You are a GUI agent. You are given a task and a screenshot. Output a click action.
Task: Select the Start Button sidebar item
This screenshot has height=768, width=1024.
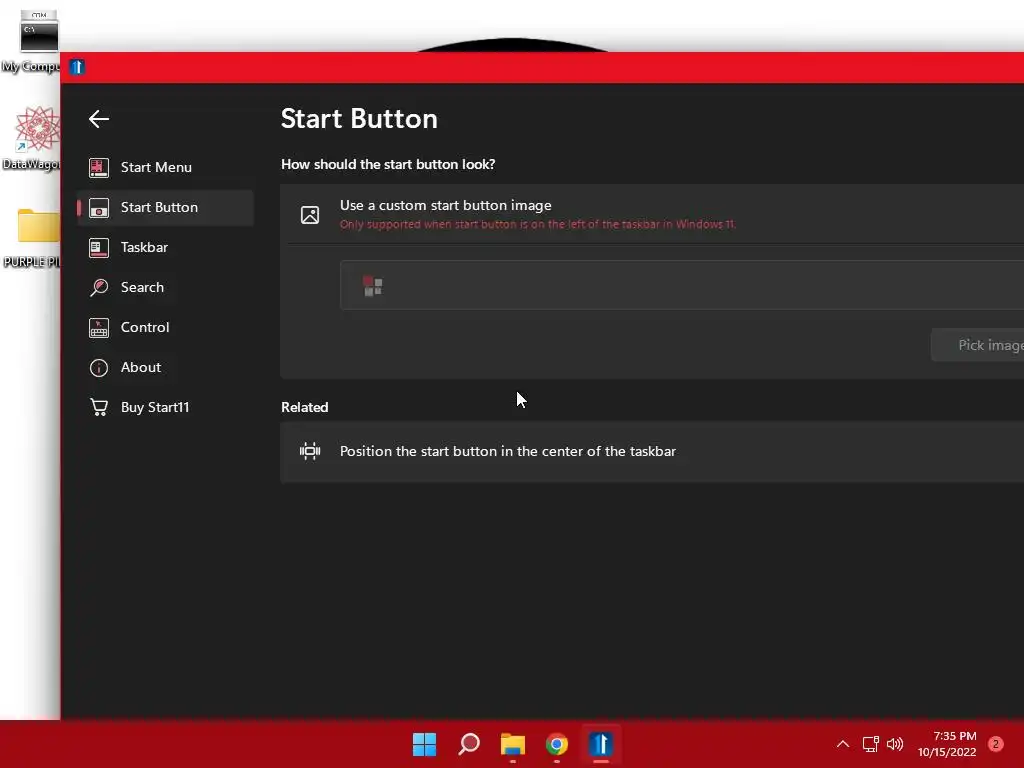coord(165,208)
